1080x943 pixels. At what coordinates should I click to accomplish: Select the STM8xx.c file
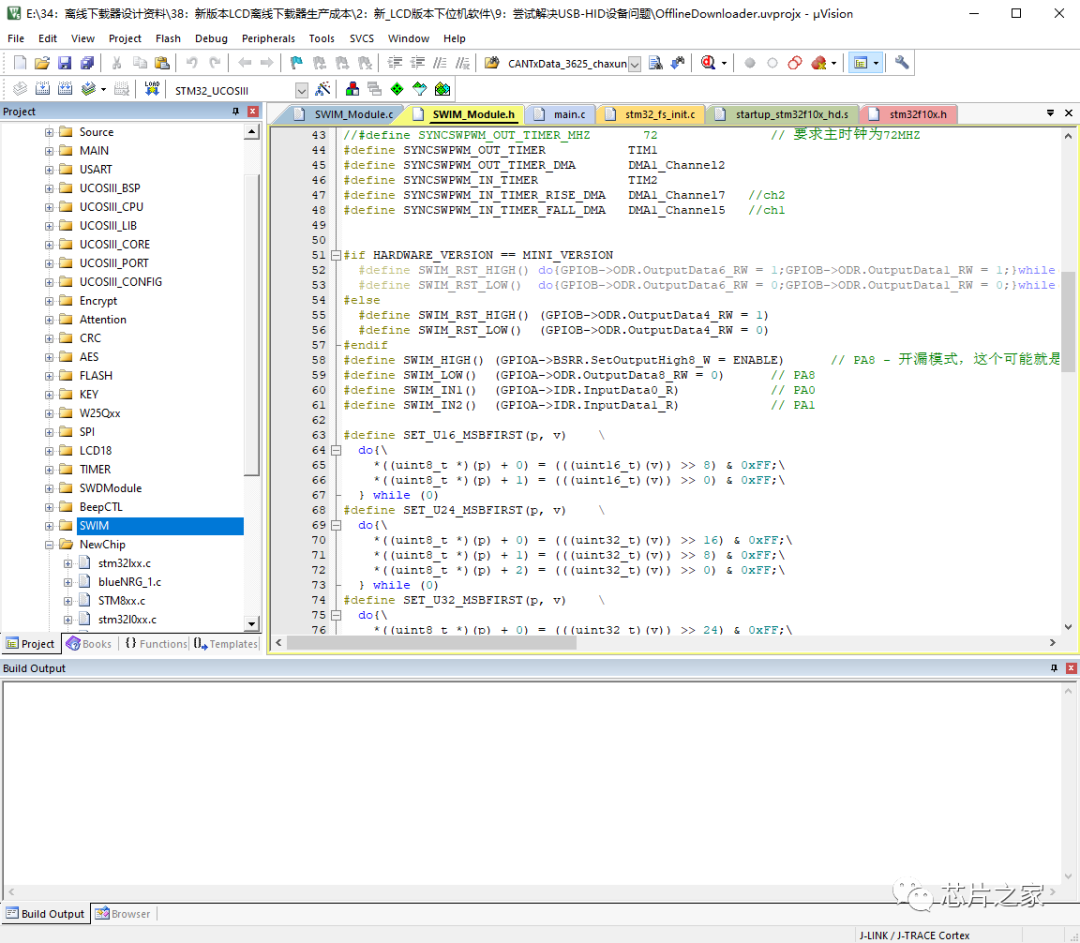121,601
